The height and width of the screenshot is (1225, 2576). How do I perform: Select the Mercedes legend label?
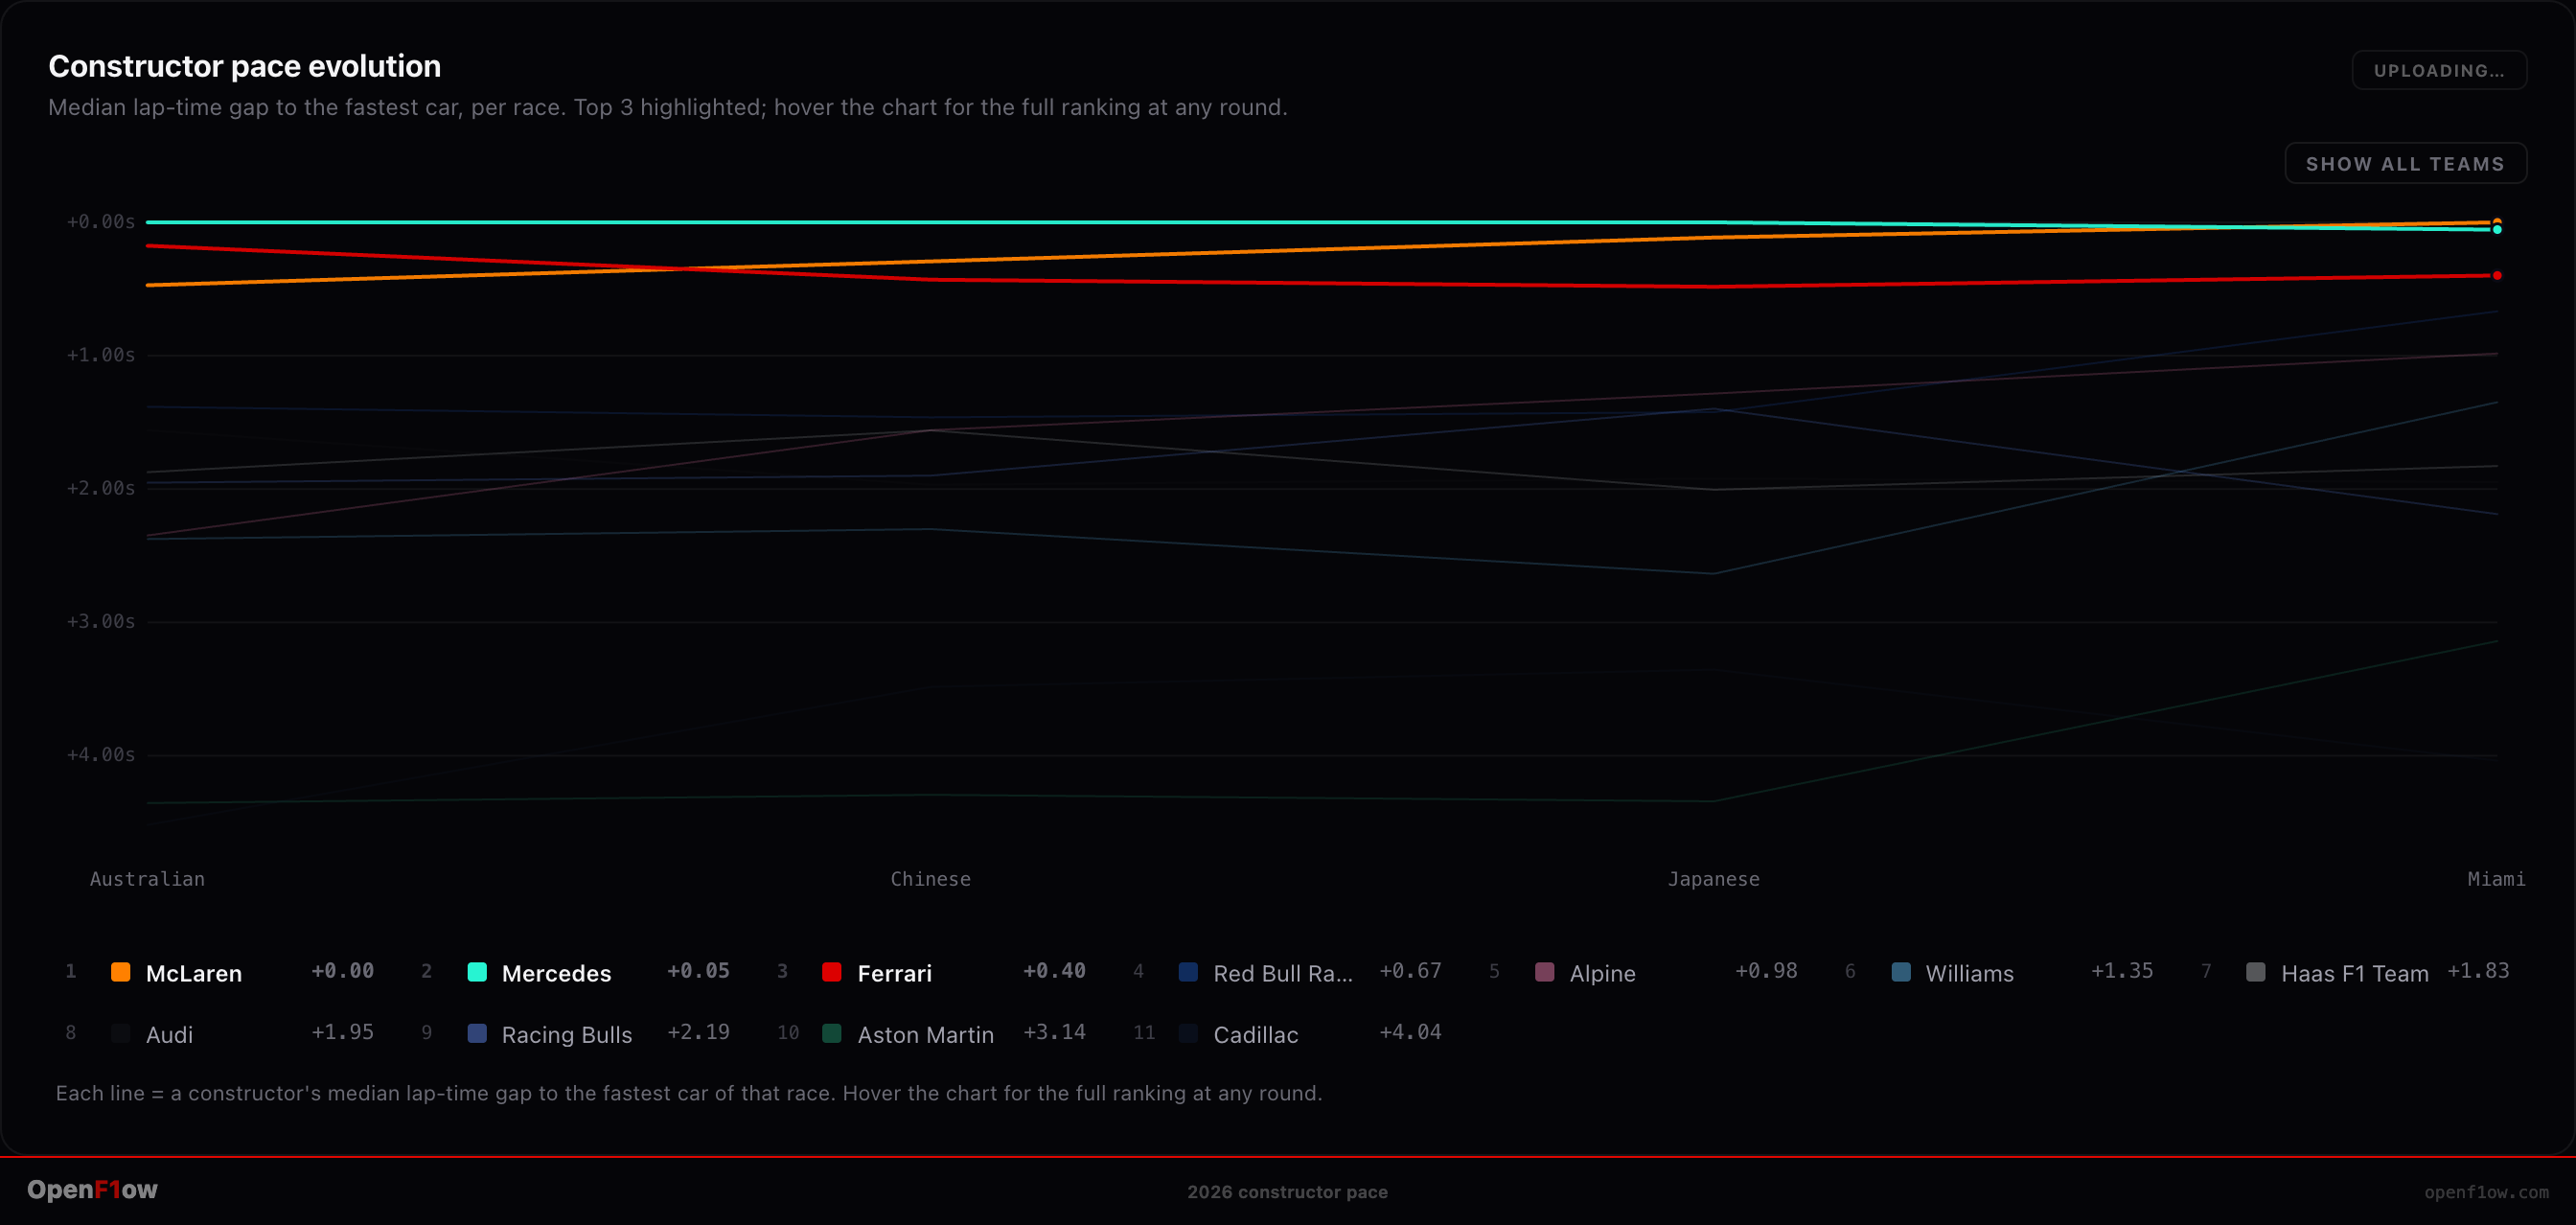(556, 973)
